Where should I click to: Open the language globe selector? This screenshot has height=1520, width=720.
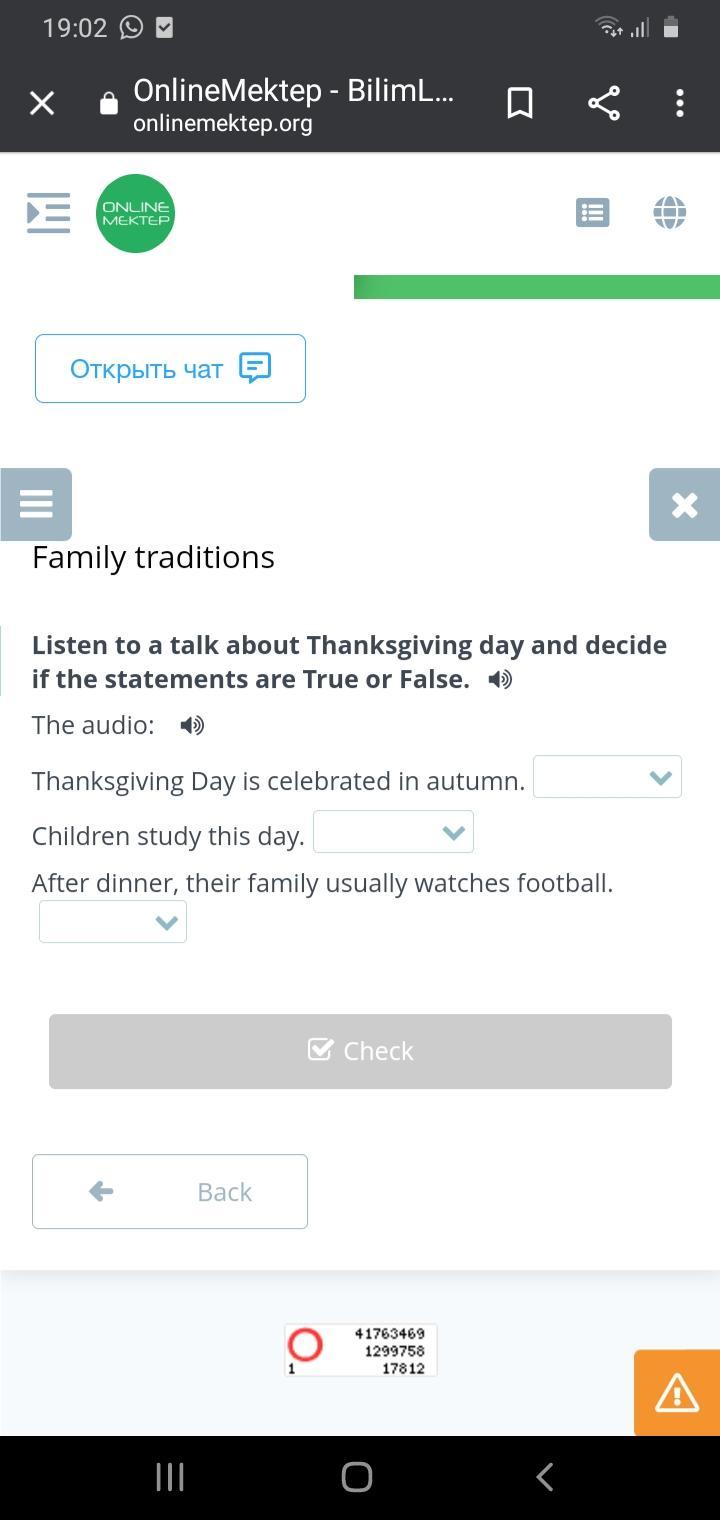pos(669,213)
